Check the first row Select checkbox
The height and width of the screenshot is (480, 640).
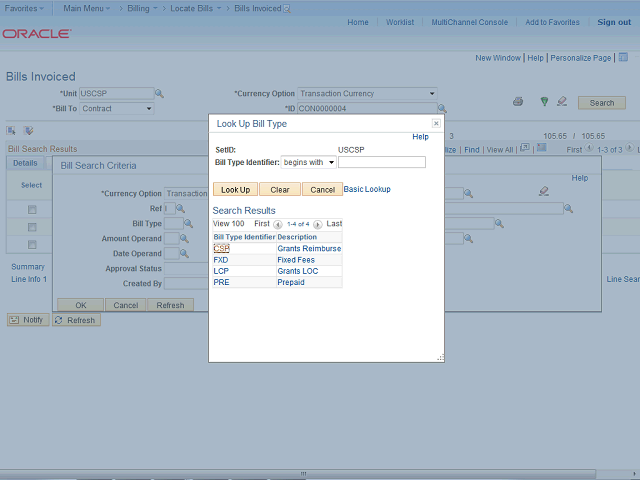(x=32, y=209)
